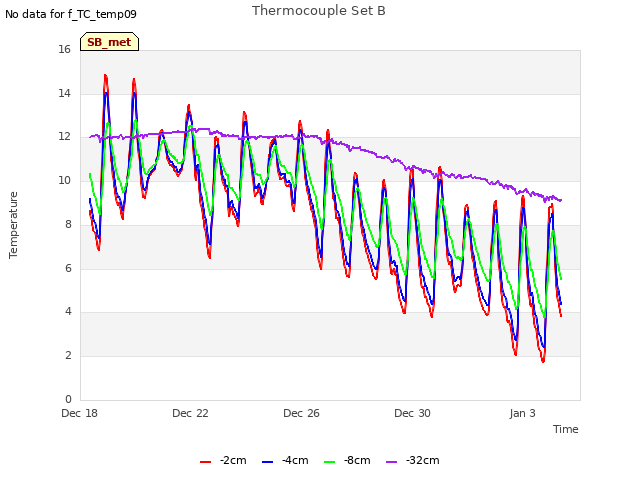Screen dimensions: 640x480
Task: Click the chart title Thermocouple Set B
Action: click(x=319, y=11)
